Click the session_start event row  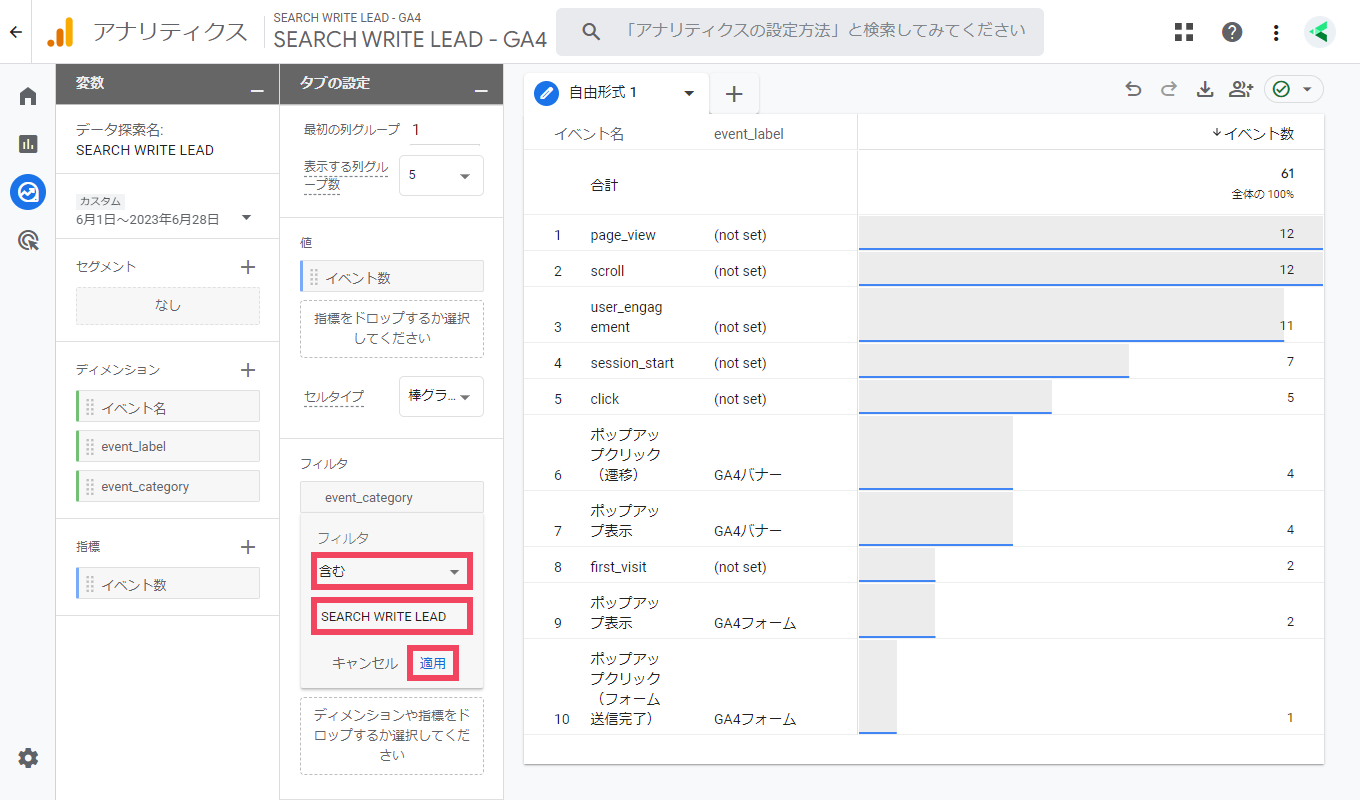[x=923, y=362]
